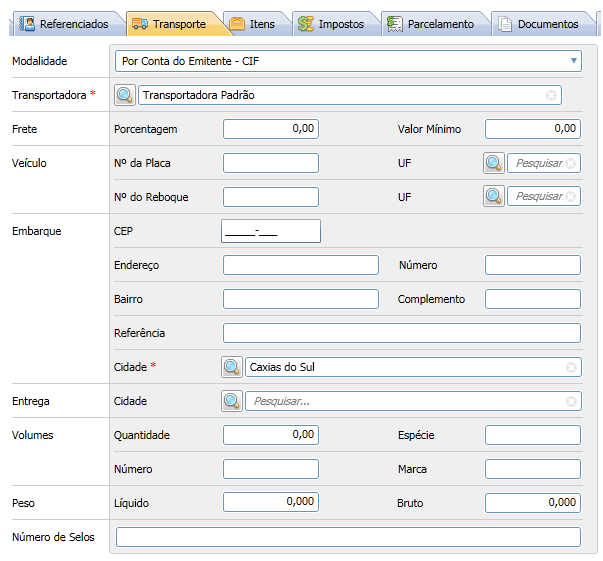Open the Embarque Cidade search icon
The image size is (603, 561).
pos(232,367)
